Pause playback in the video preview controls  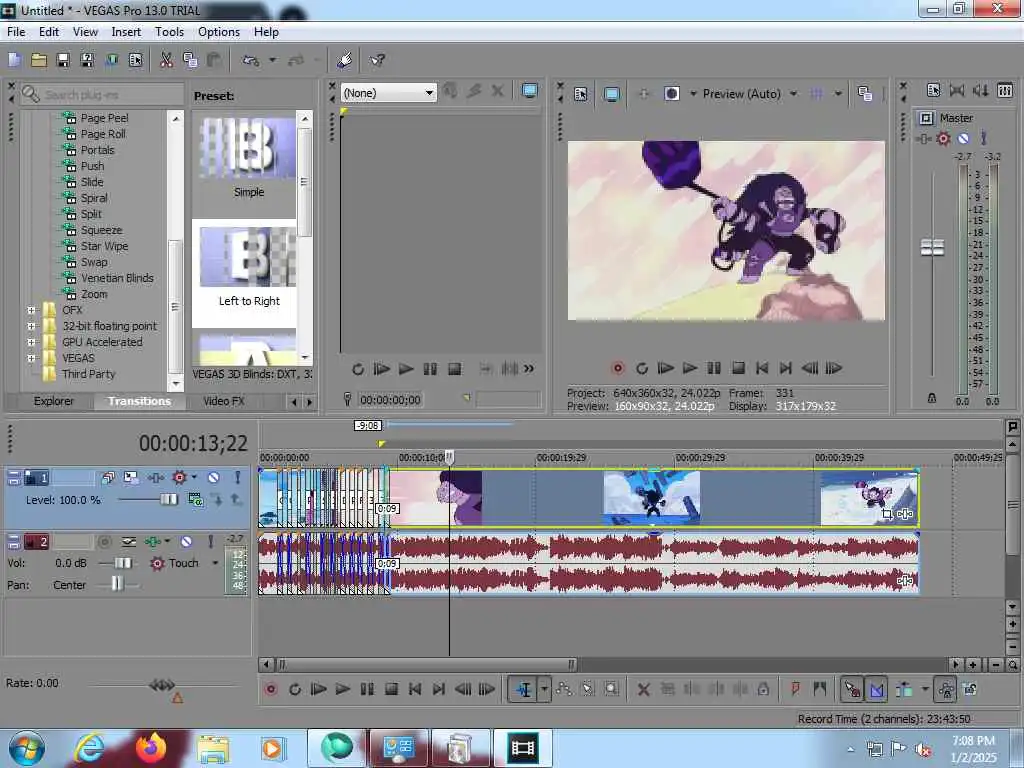pos(714,368)
